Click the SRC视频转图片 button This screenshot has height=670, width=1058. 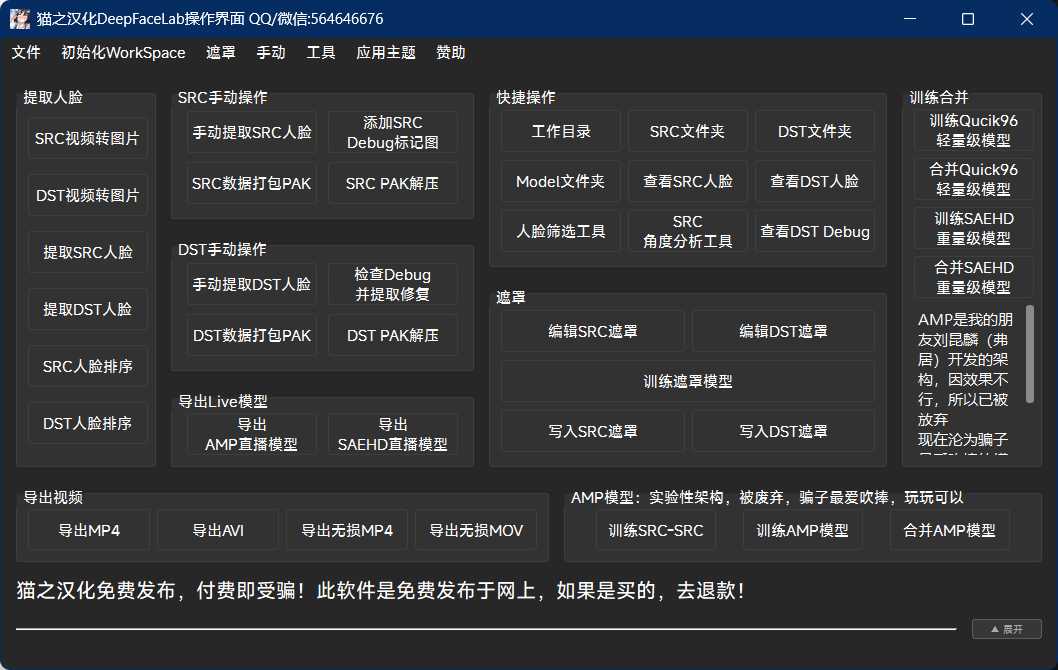(87, 138)
